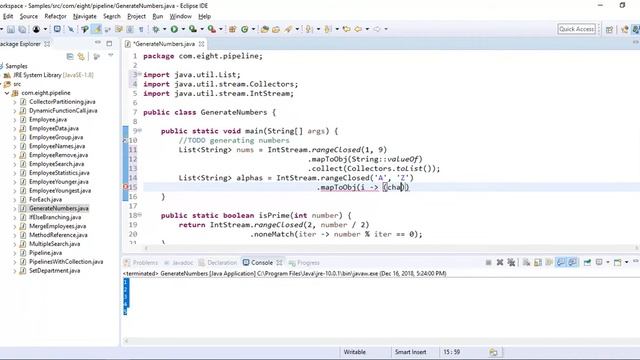Image resolution: width=640 pixels, height=360 pixels.
Task: Click Remove Launch console X icon
Action: click(x=500, y=262)
